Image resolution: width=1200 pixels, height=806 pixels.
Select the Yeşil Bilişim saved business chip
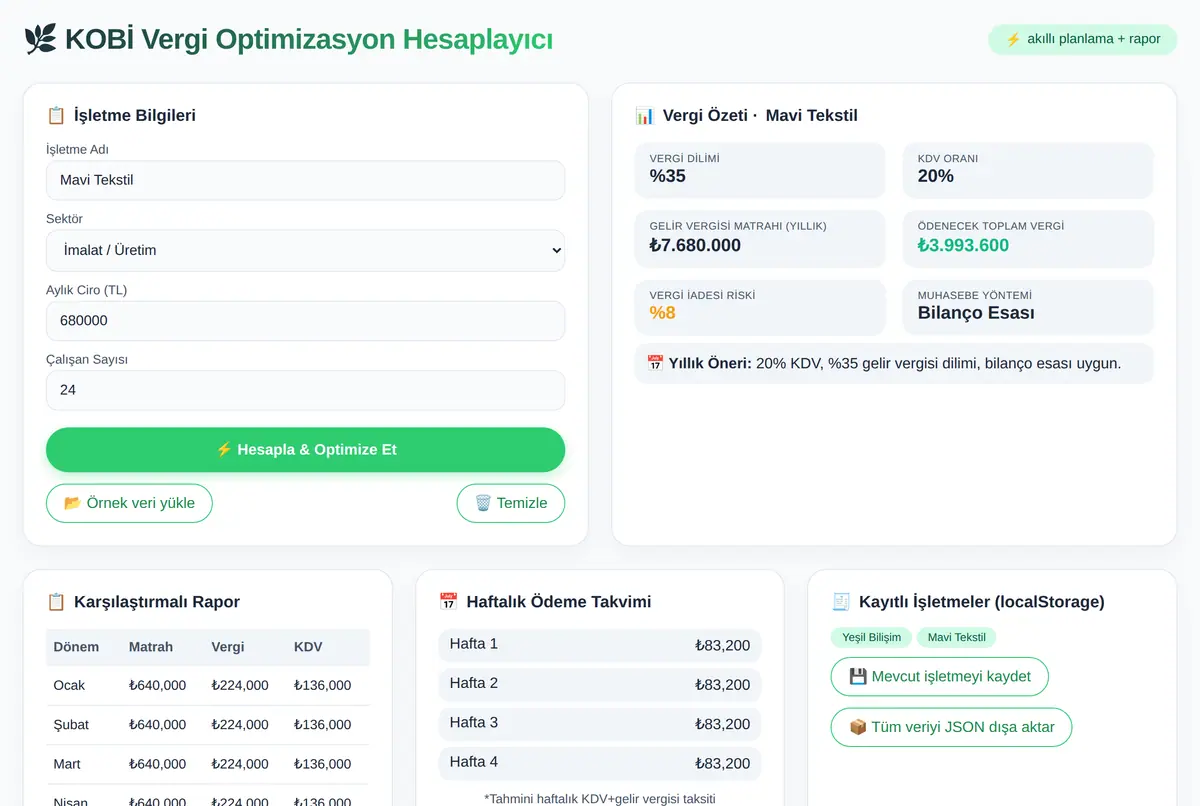click(x=871, y=637)
